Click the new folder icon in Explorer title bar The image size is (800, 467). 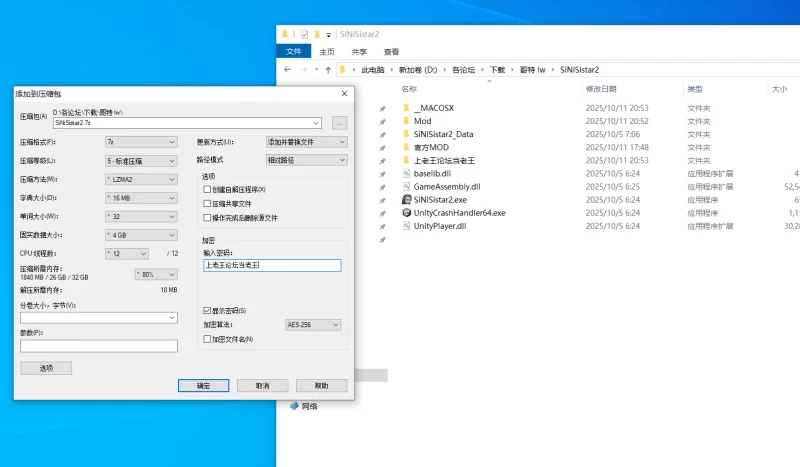coord(317,34)
